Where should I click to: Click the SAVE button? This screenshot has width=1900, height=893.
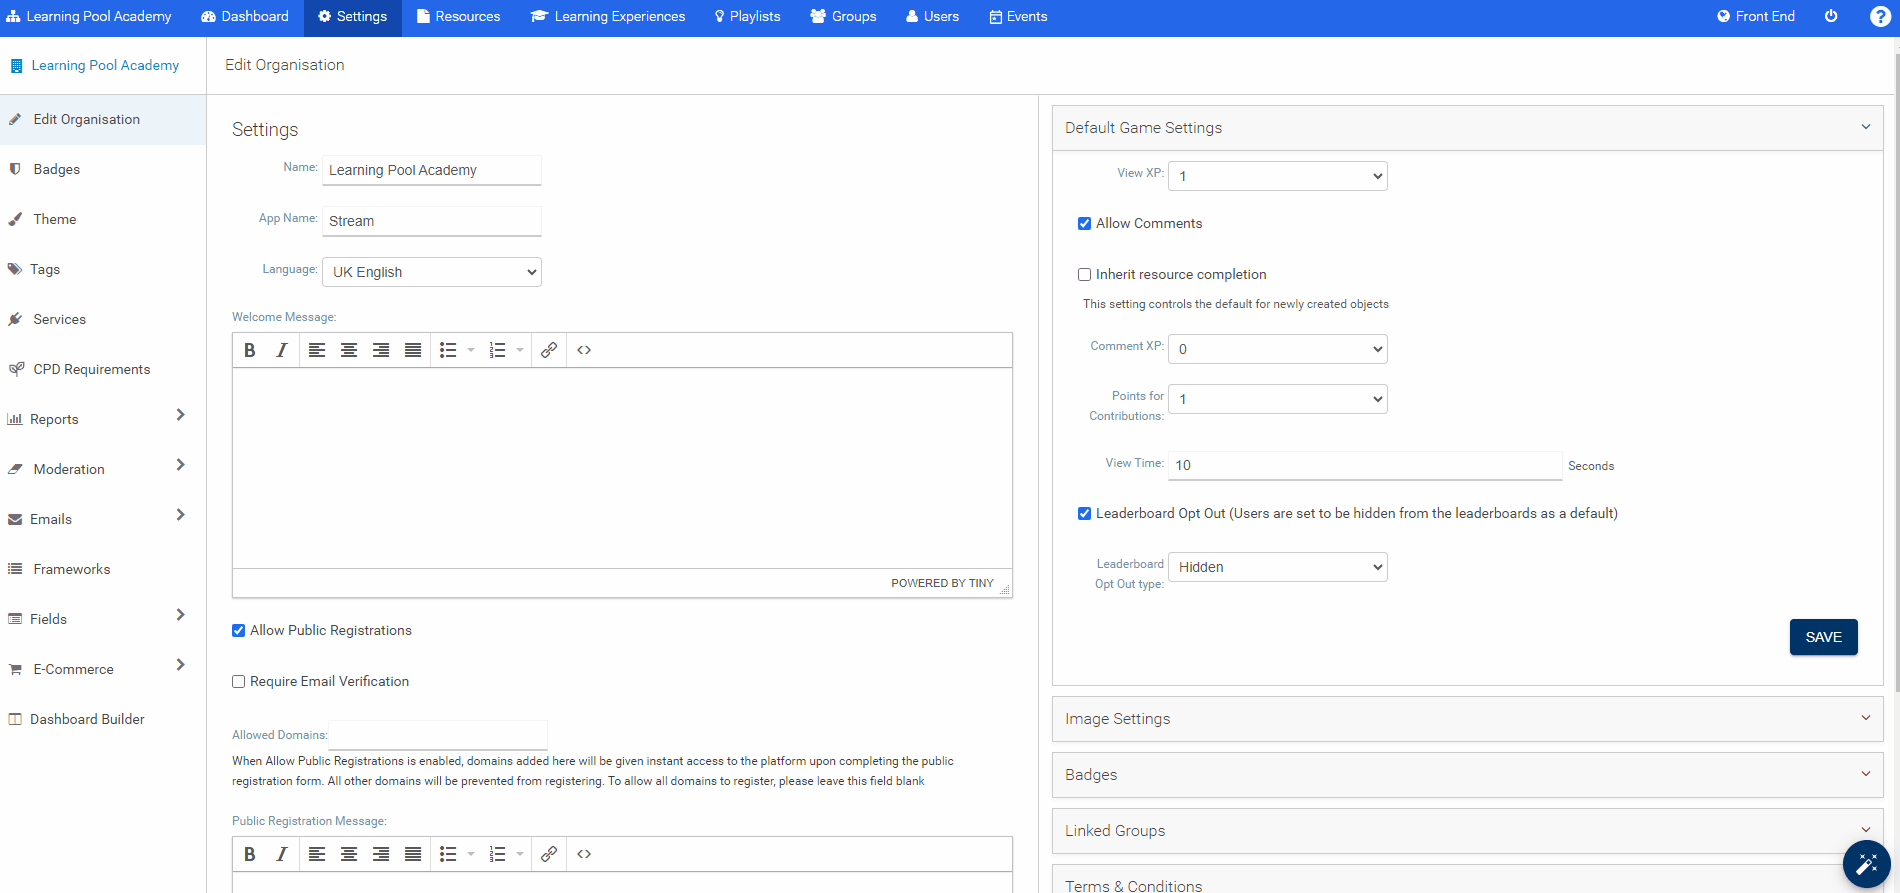1823,637
